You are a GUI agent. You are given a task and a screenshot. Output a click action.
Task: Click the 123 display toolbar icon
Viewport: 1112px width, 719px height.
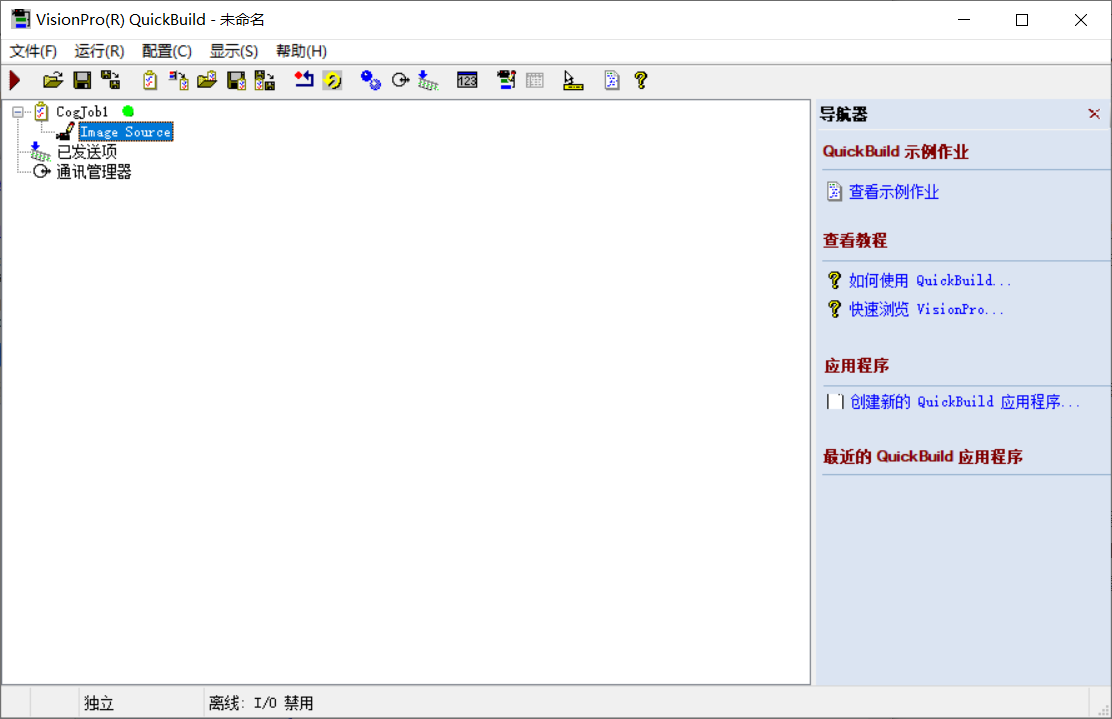[467, 80]
